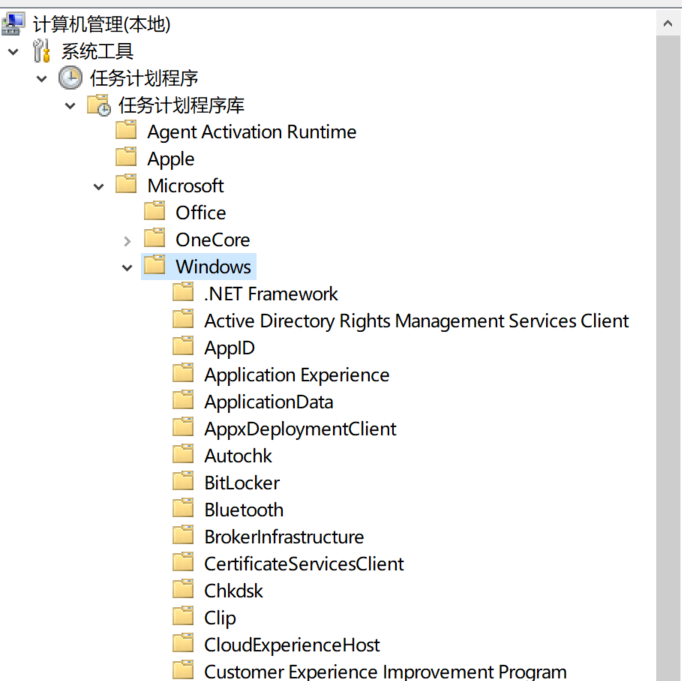
Task: Click the 系统工具 tools icon
Action: point(42,51)
